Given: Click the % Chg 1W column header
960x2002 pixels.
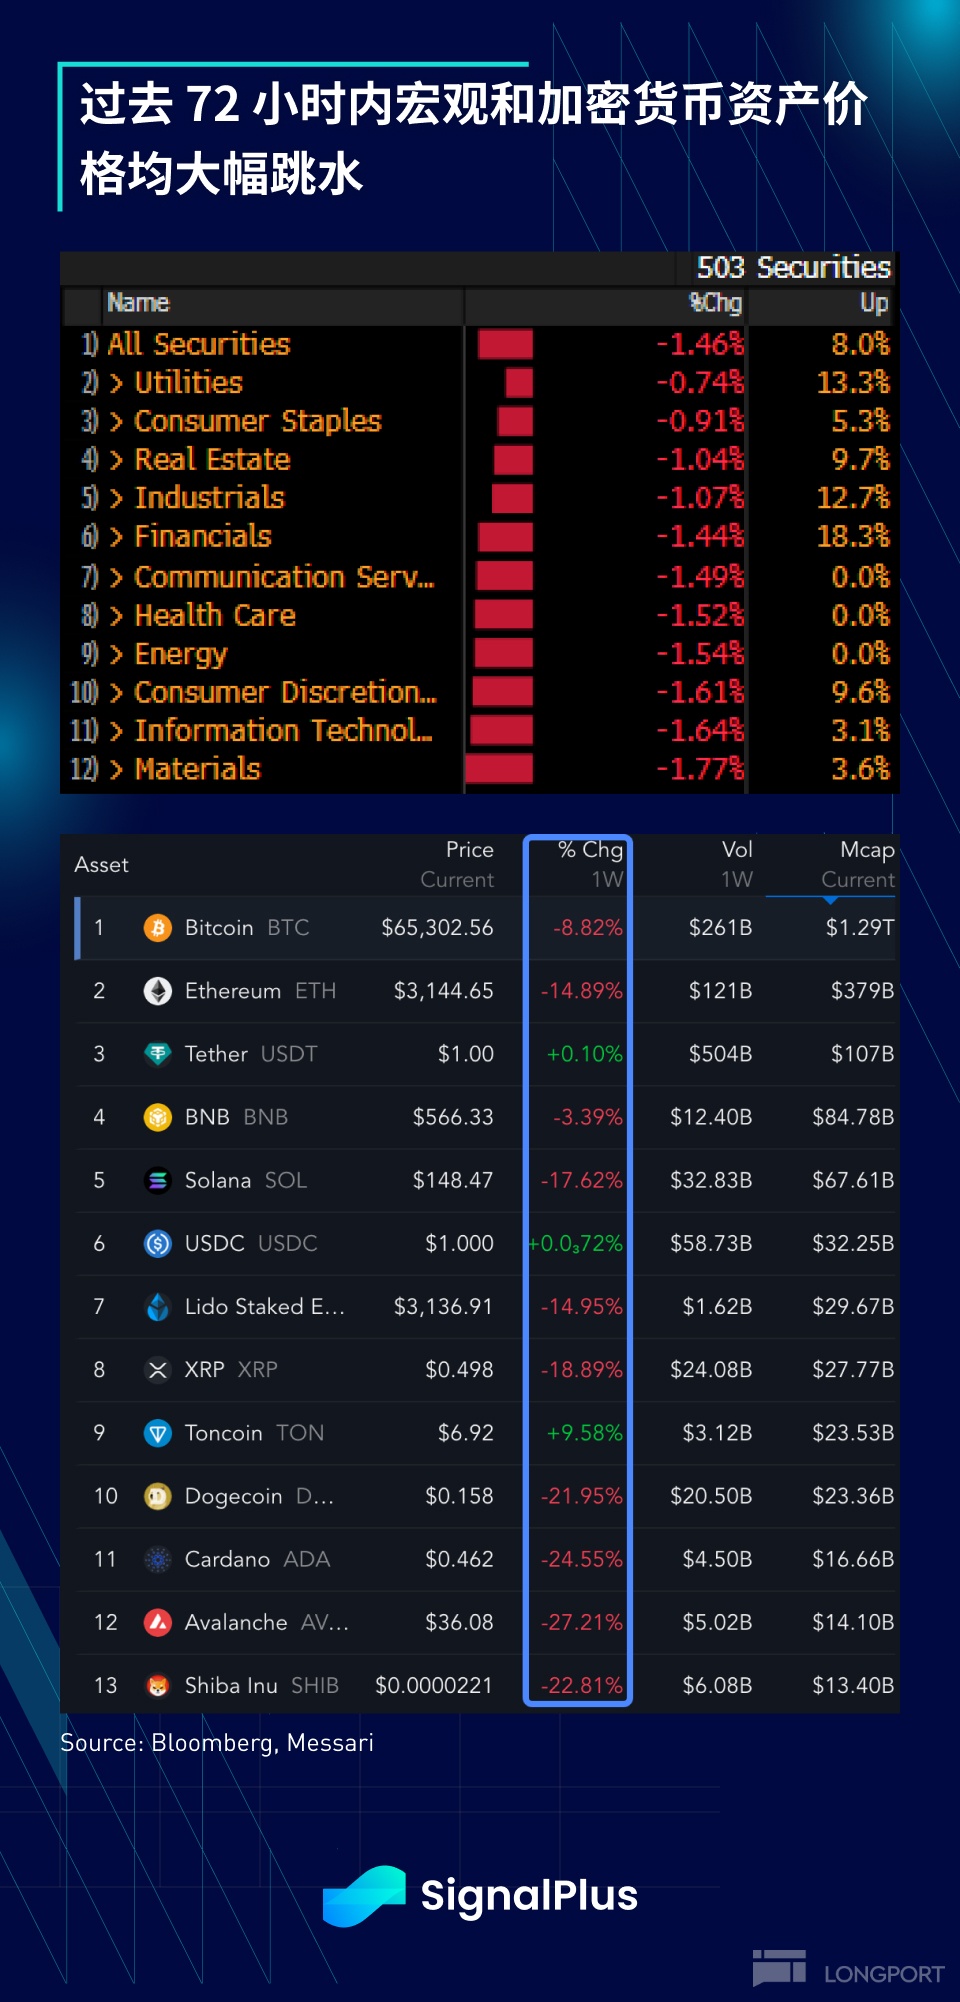Looking at the screenshot, I should pyautogui.click(x=590, y=864).
